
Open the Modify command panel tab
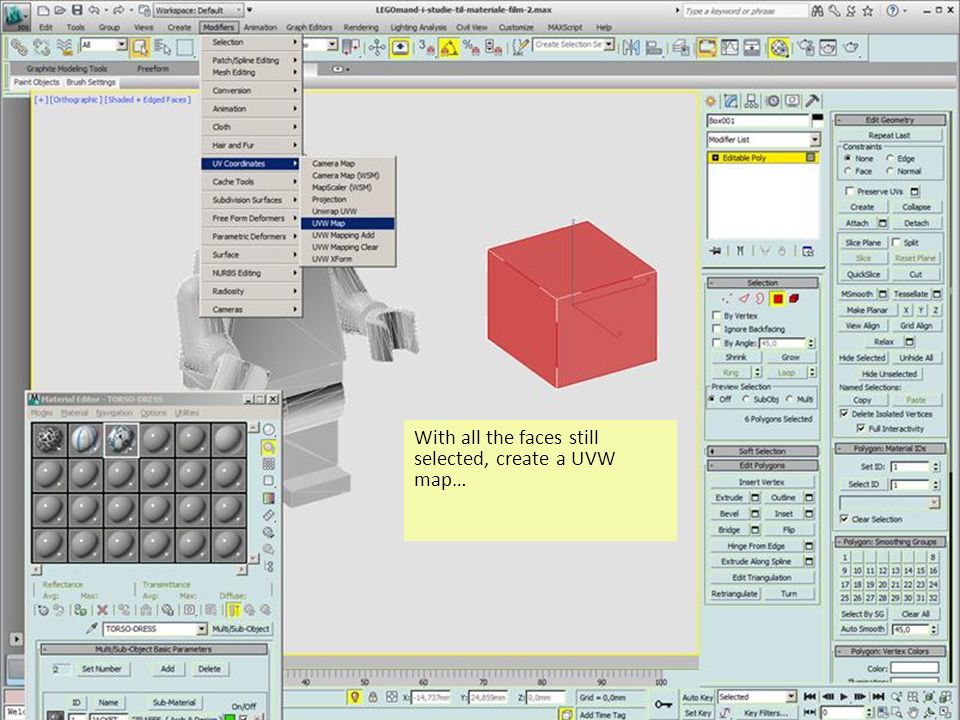[x=731, y=101]
